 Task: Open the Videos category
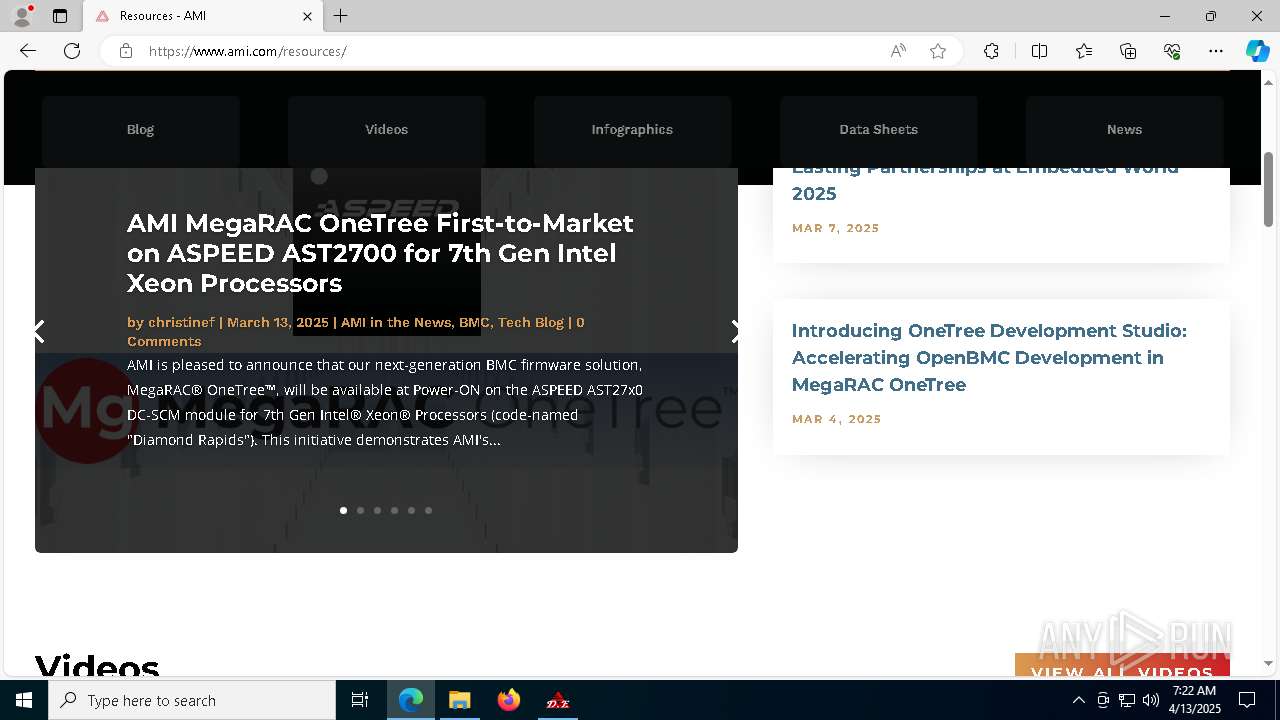(x=386, y=130)
